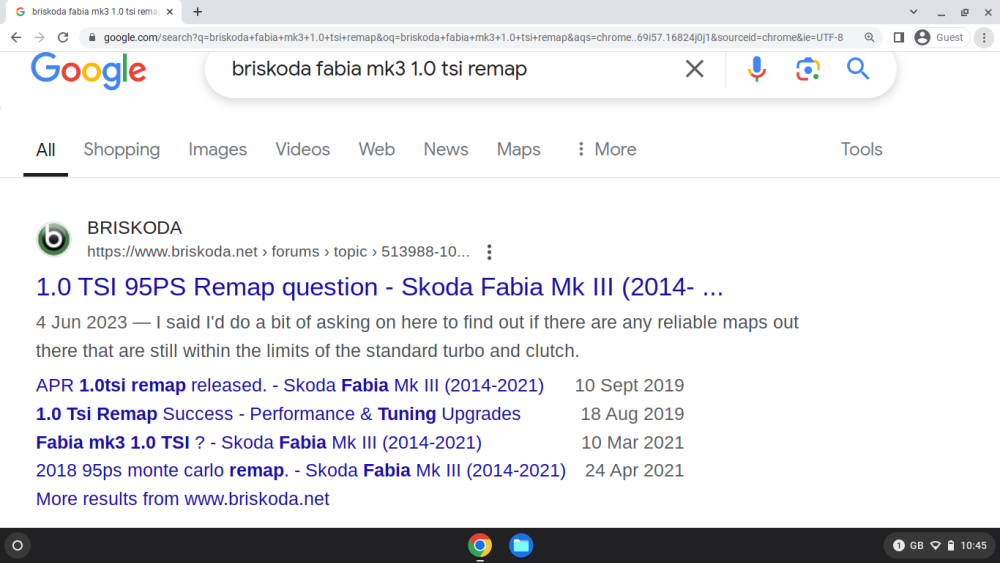
Task: View site info via the padlock icon
Action: point(92,38)
